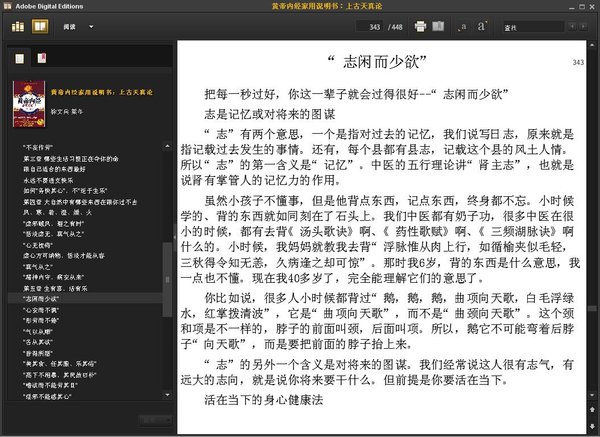Open contents entry 第三章 哪些生活习惯正在夺你的命
Screen dimensions: 600x437
(71, 158)
